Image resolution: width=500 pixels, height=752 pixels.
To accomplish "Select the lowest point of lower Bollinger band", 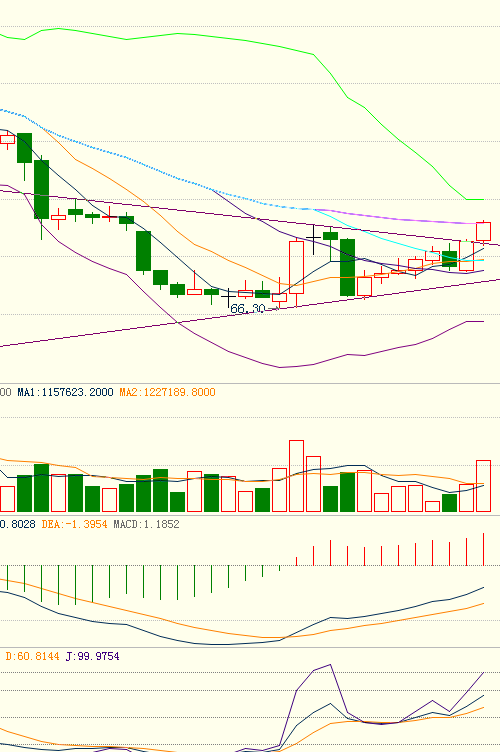I will (x=280, y=367).
